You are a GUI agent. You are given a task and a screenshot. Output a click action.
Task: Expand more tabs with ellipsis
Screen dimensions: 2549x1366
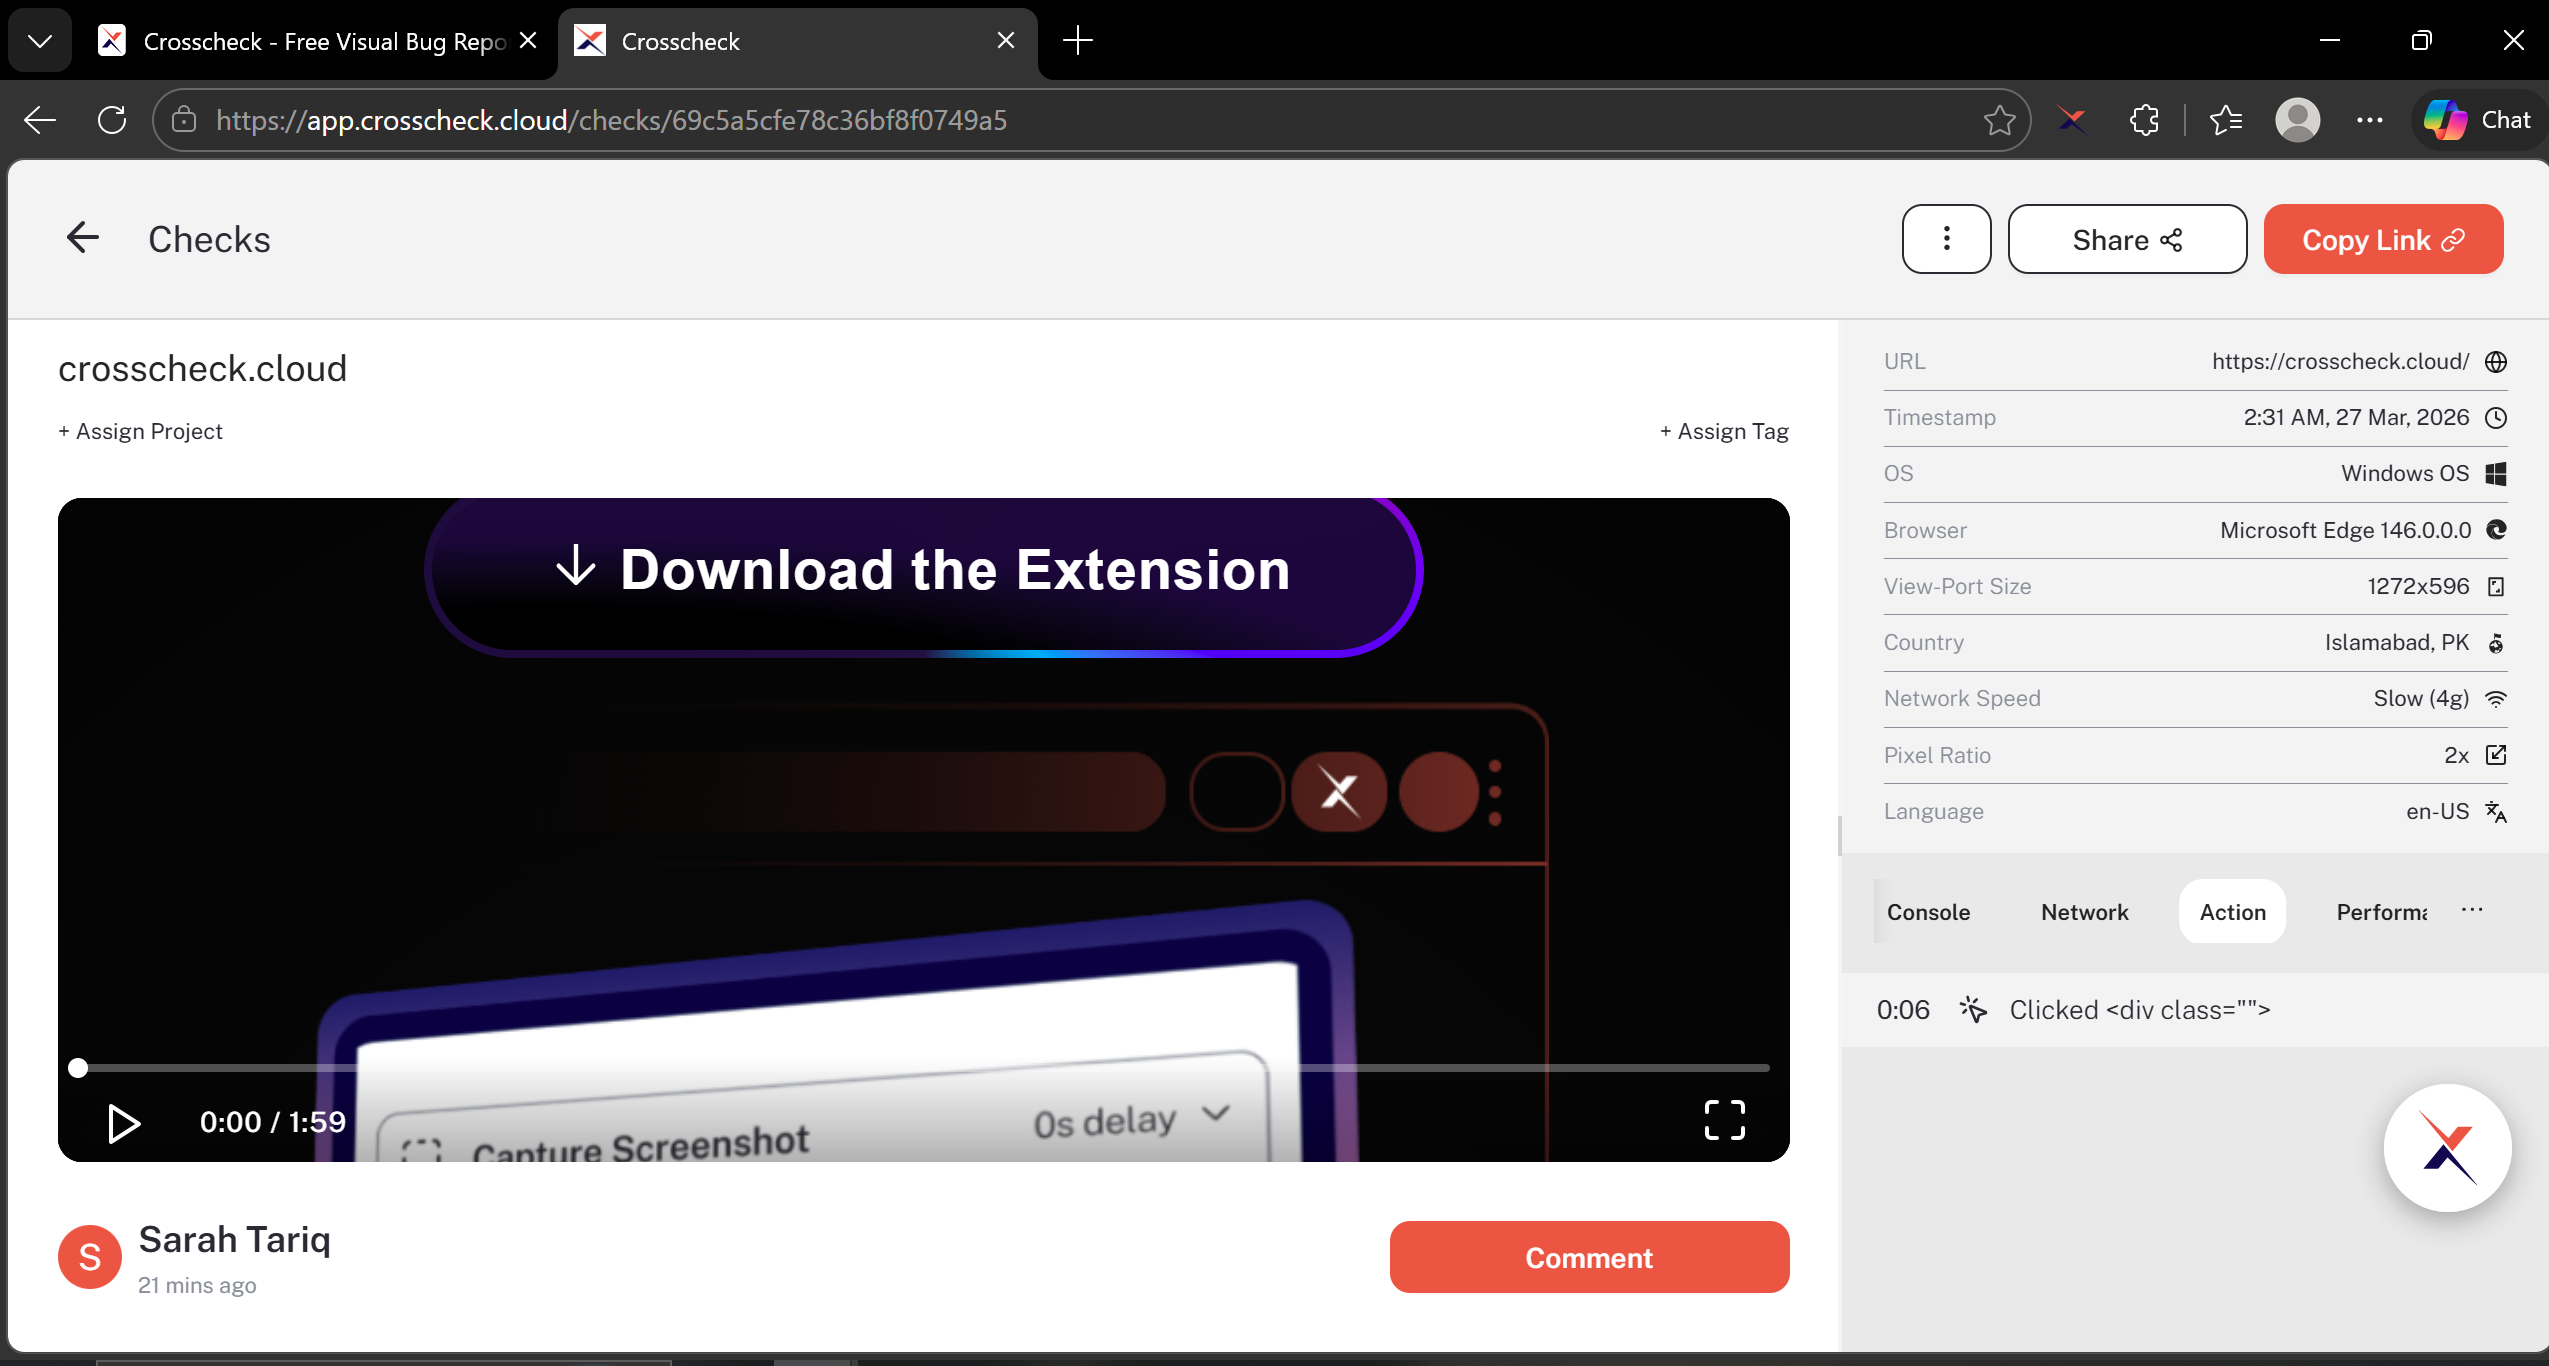click(x=2472, y=910)
